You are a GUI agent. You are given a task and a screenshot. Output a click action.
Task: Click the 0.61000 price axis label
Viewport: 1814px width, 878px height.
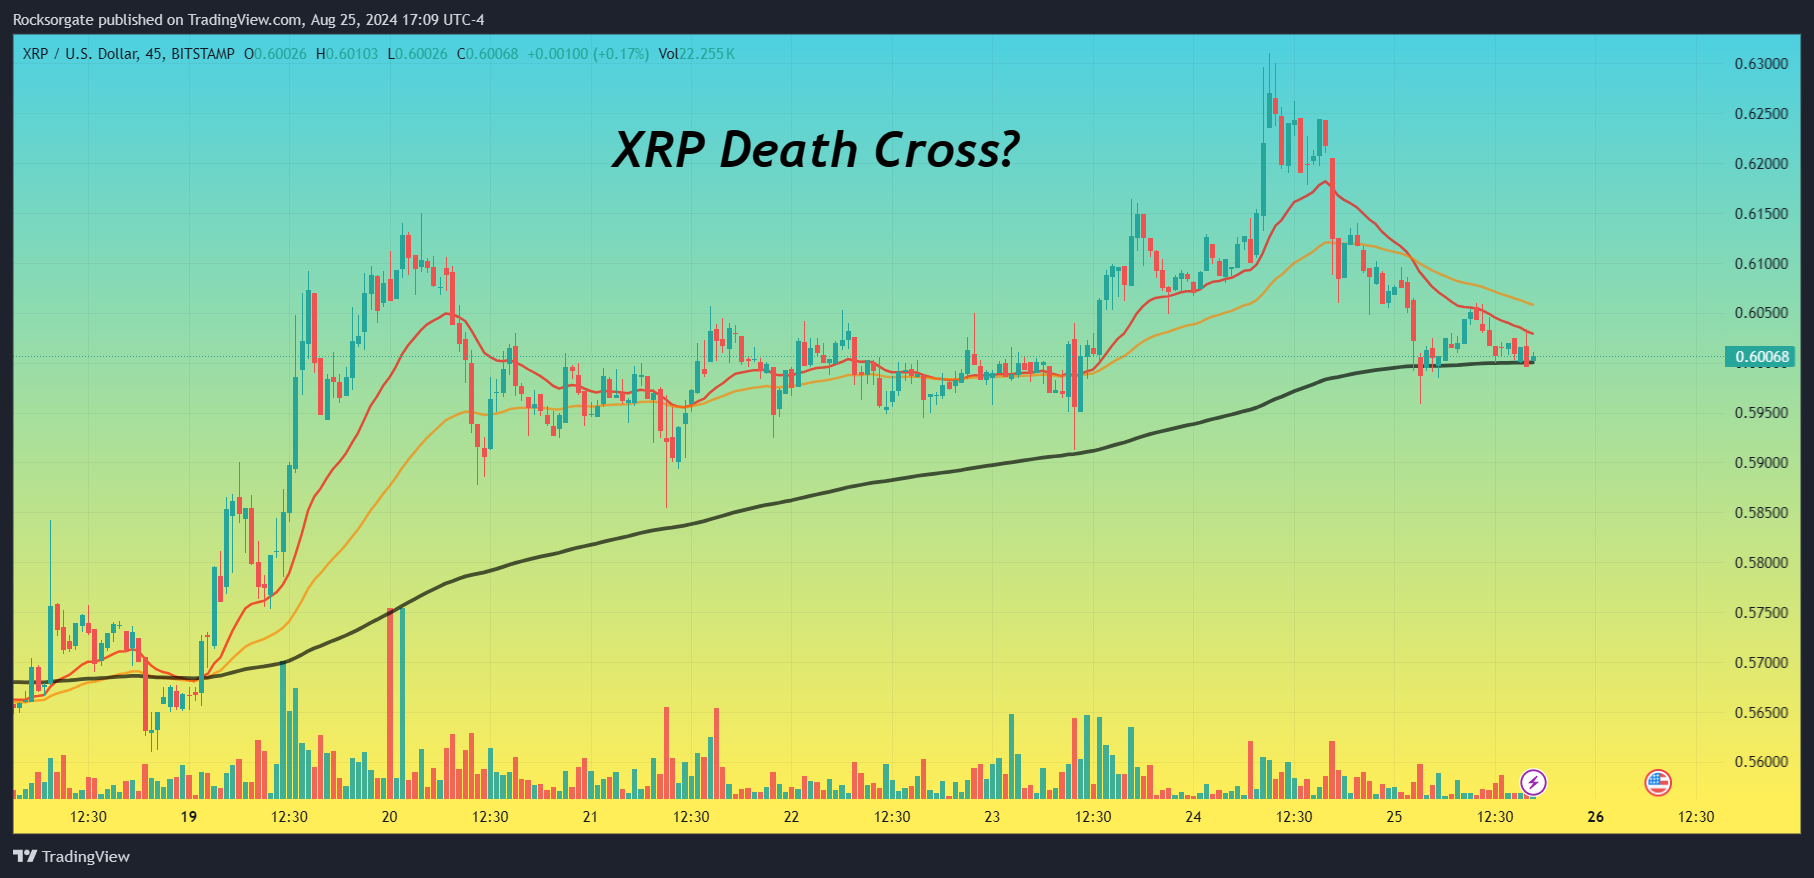point(1761,264)
